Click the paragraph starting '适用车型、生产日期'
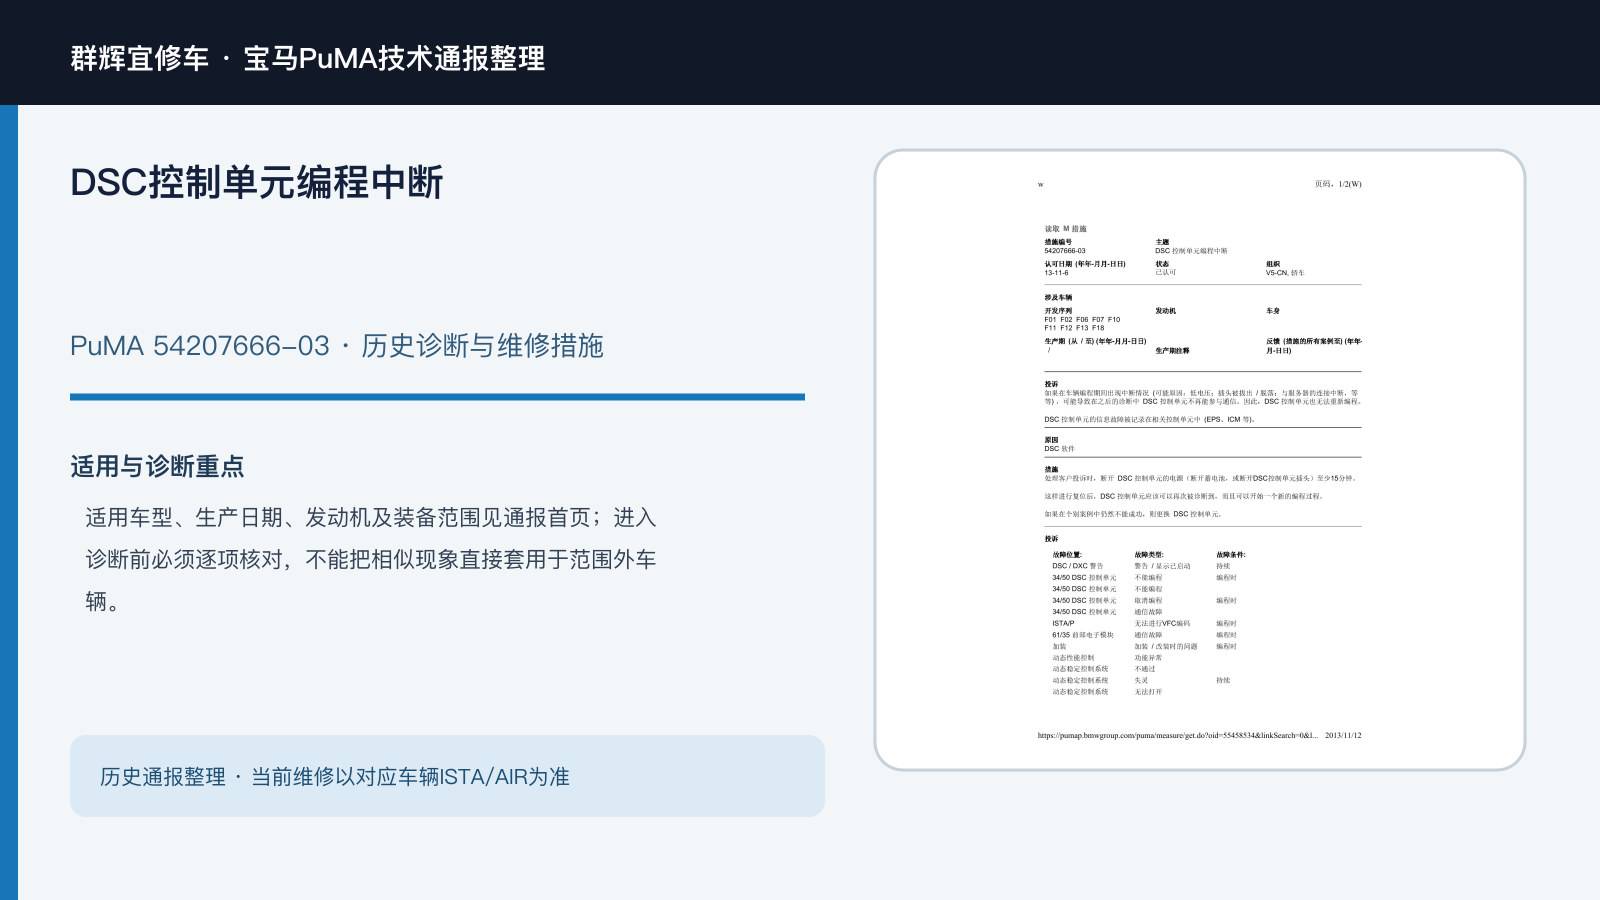Screen dimensions: 1600x900 [x=371, y=559]
